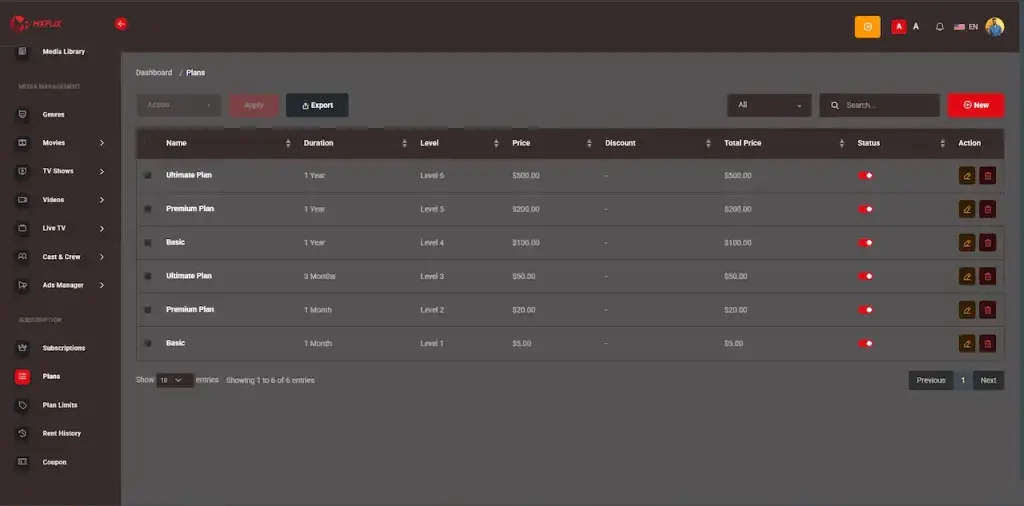
Task: Select page number 1
Action: pyautogui.click(x=963, y=380)
